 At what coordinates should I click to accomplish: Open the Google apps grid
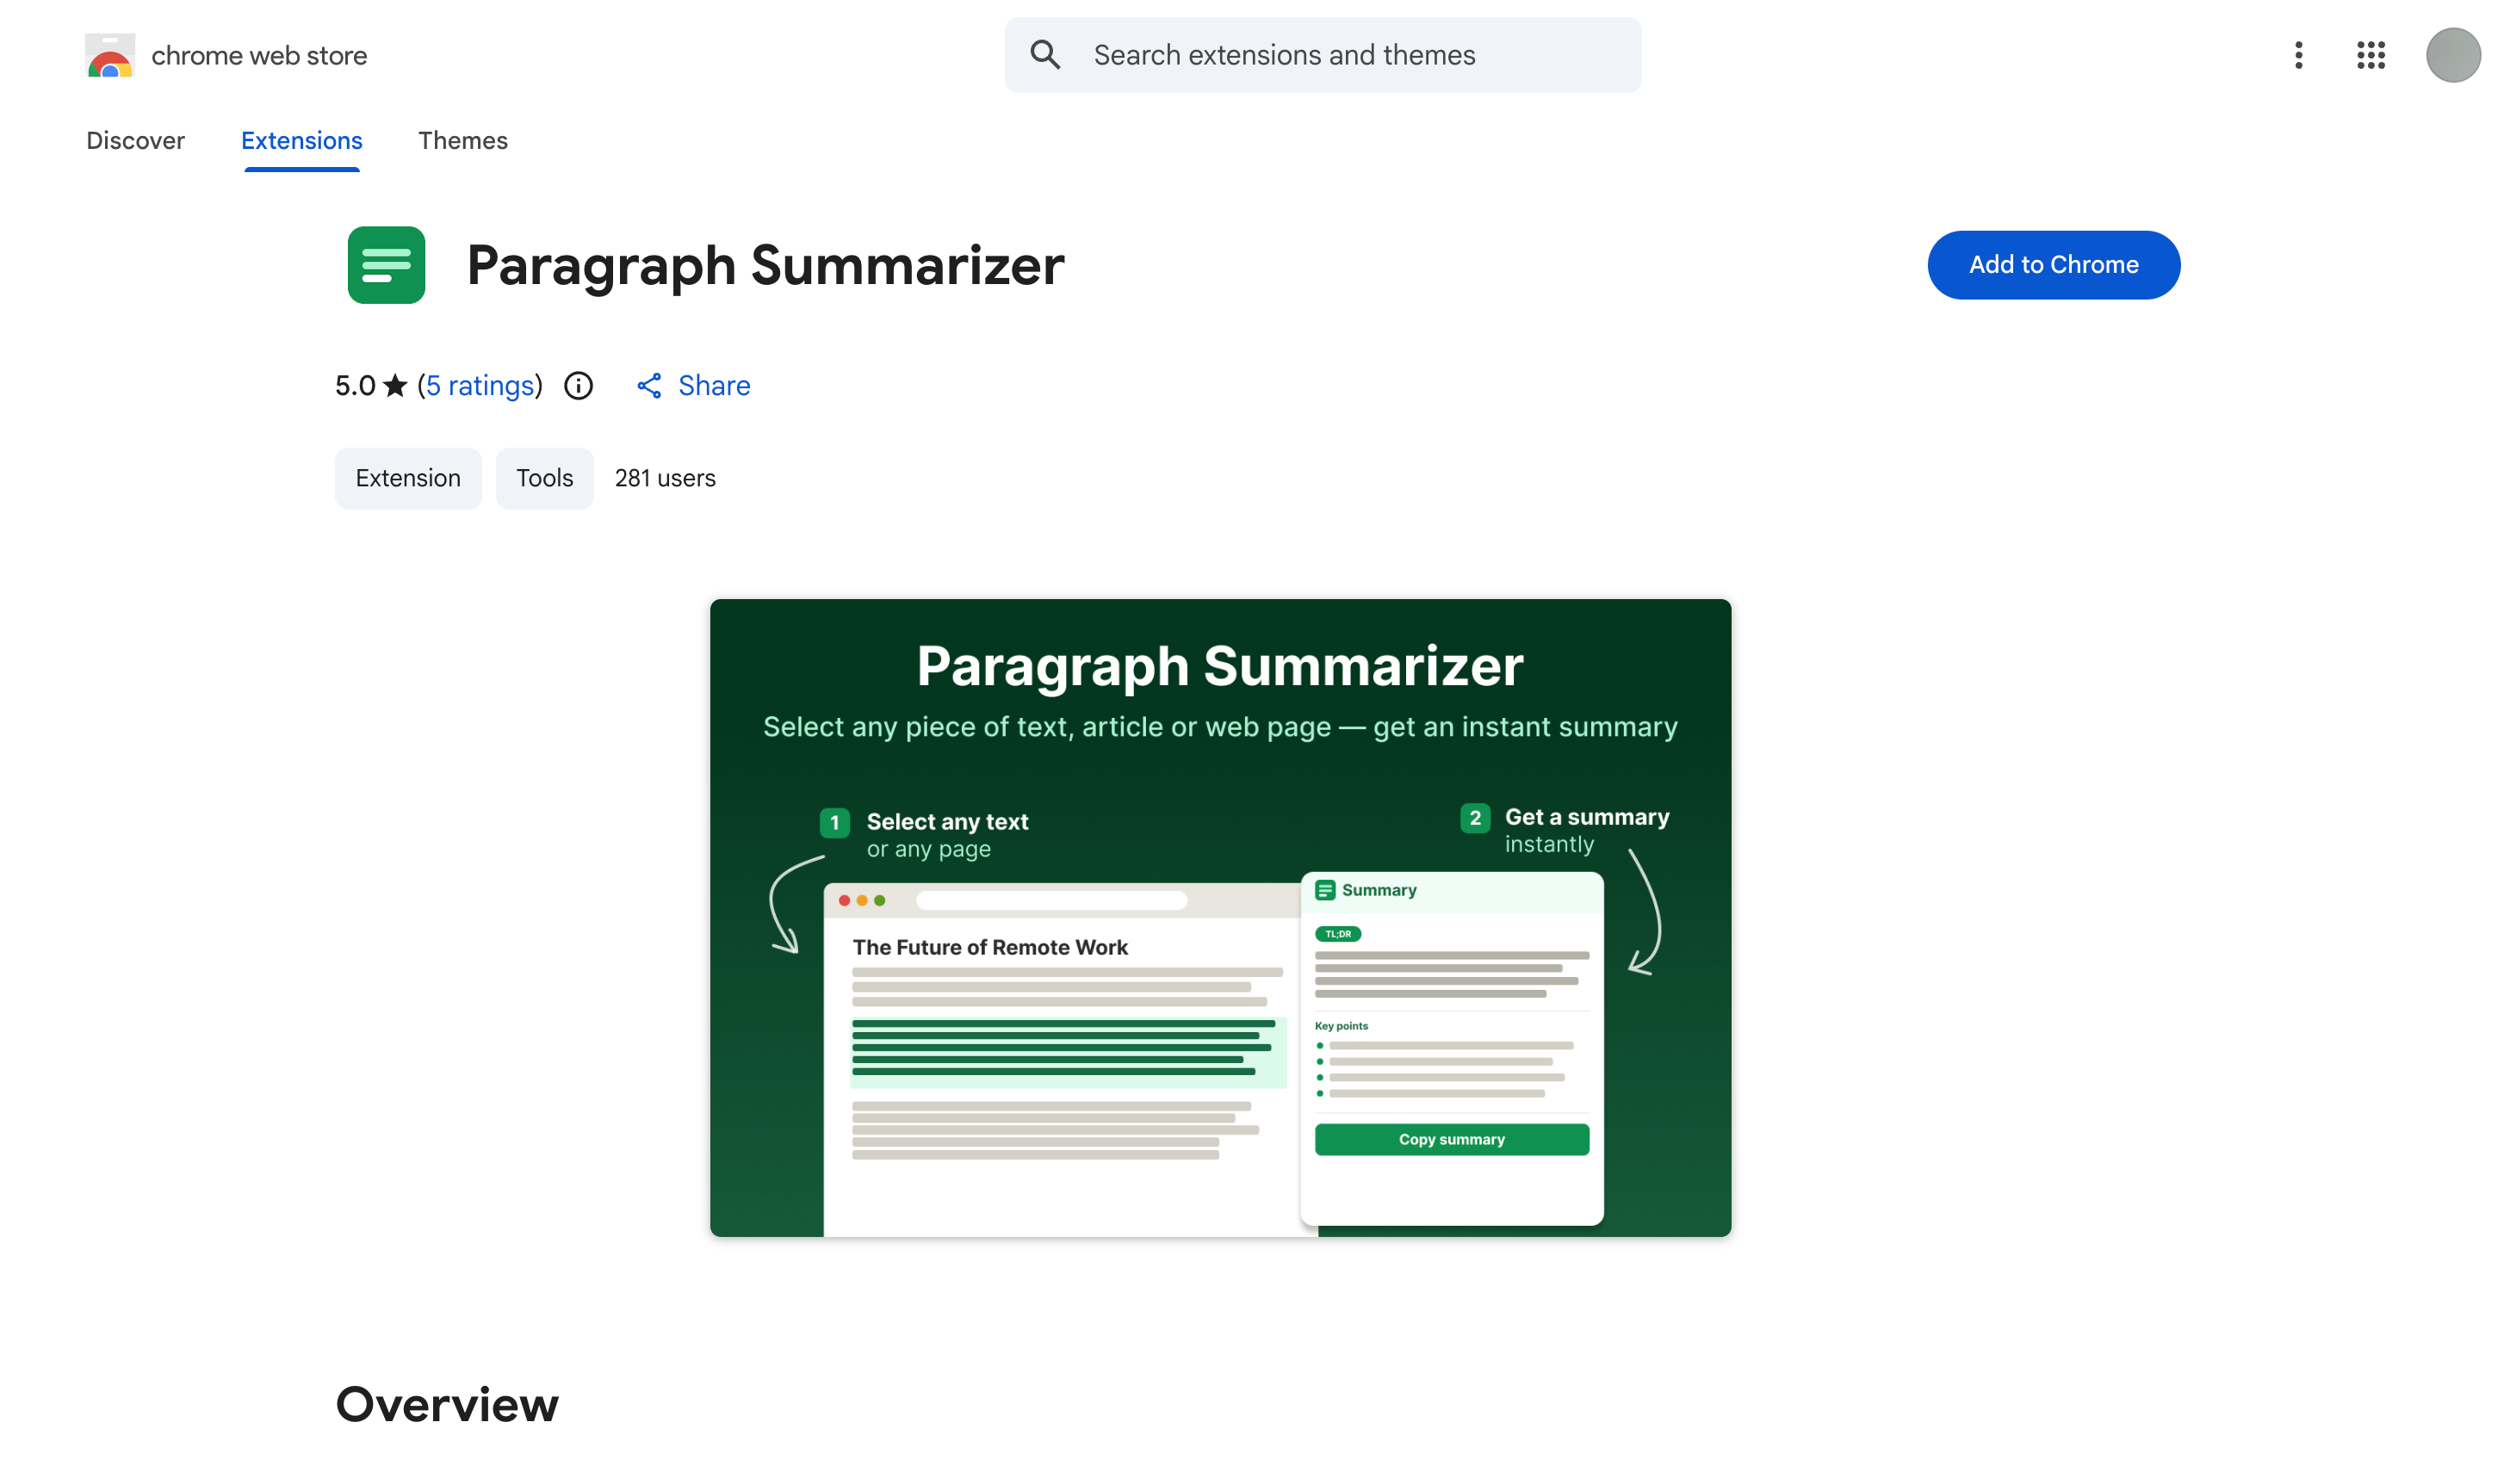point(2370,55)
